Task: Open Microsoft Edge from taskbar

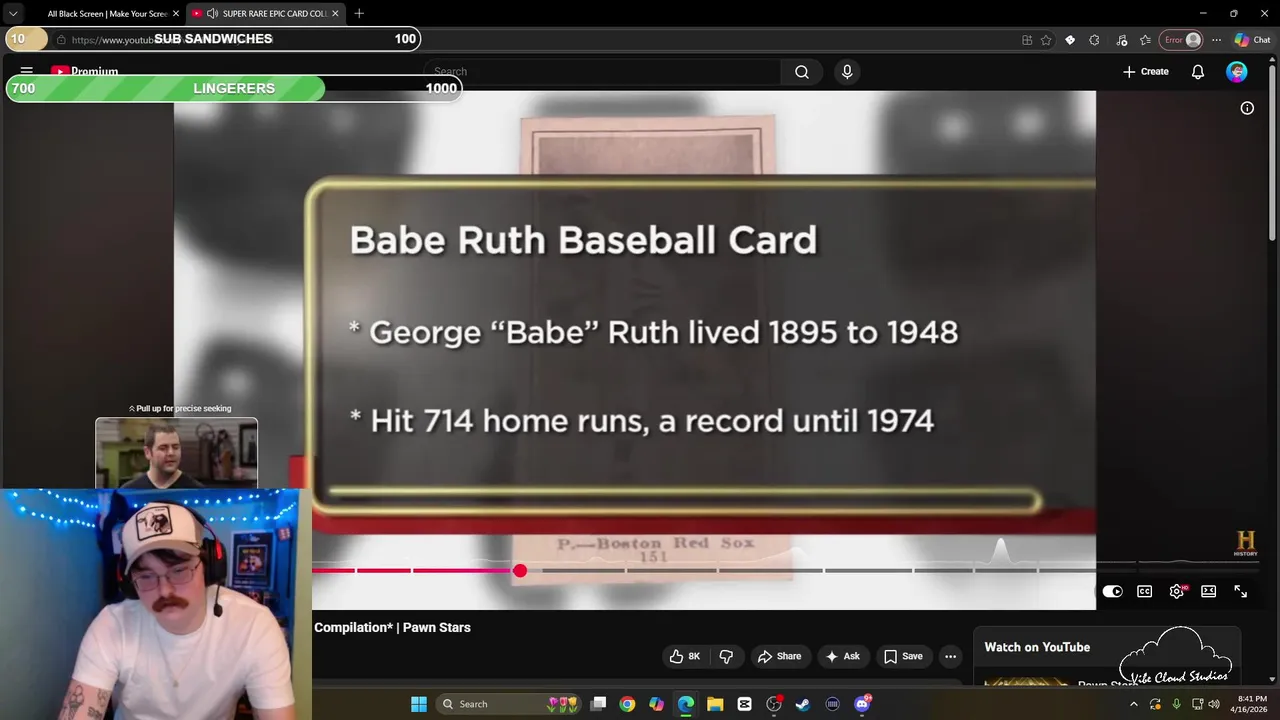Action: [x=686, y=704]
